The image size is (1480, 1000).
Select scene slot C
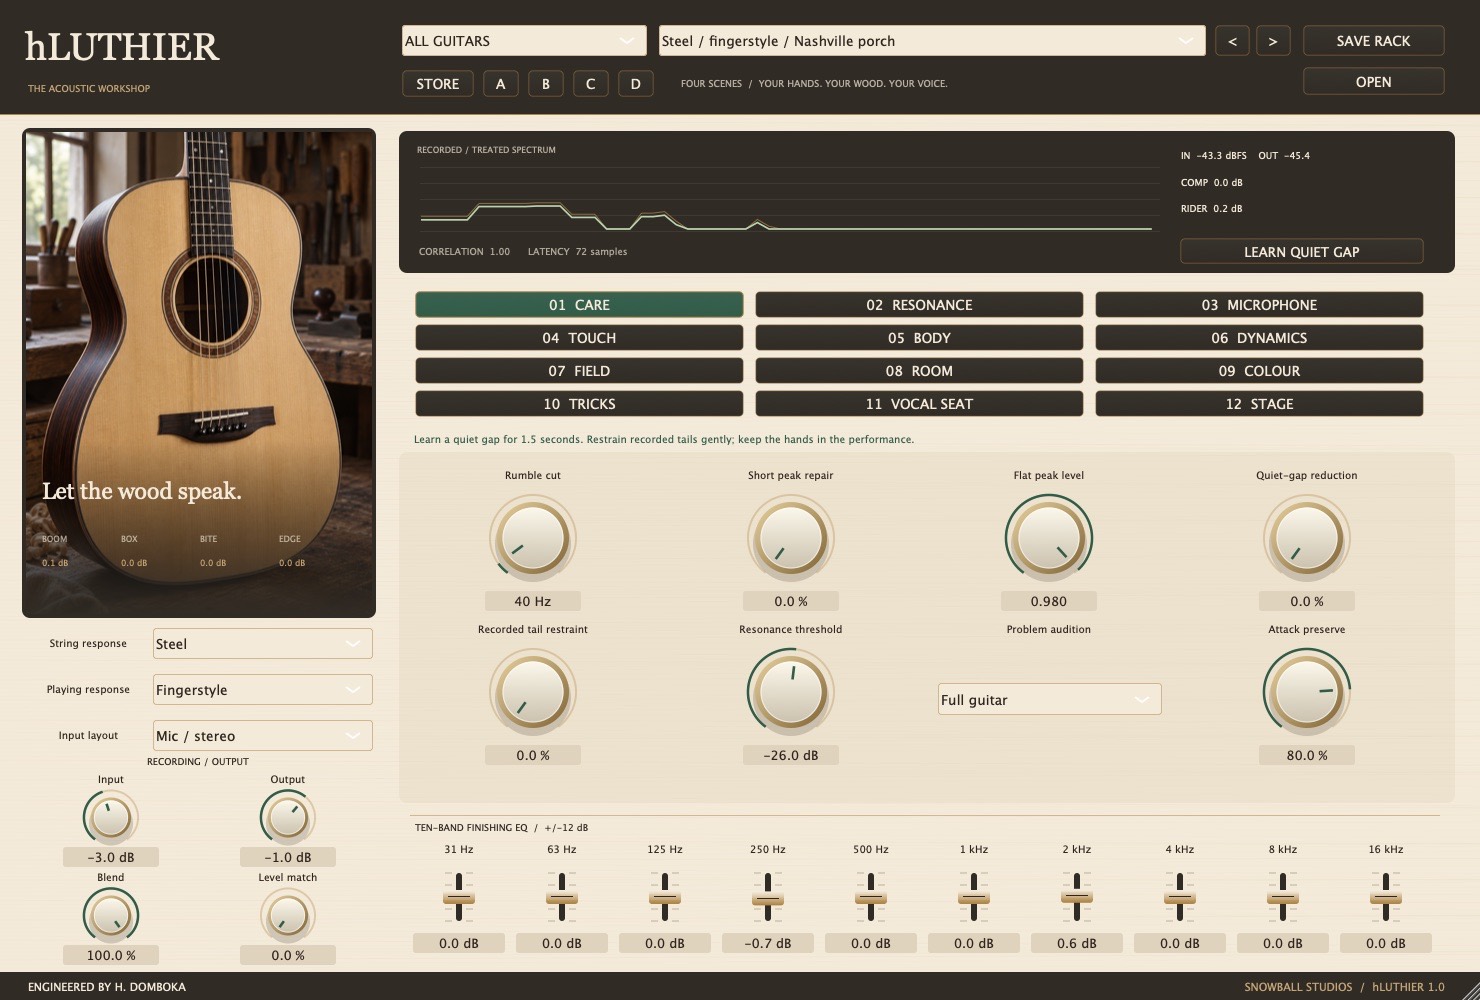coord(590,84)
